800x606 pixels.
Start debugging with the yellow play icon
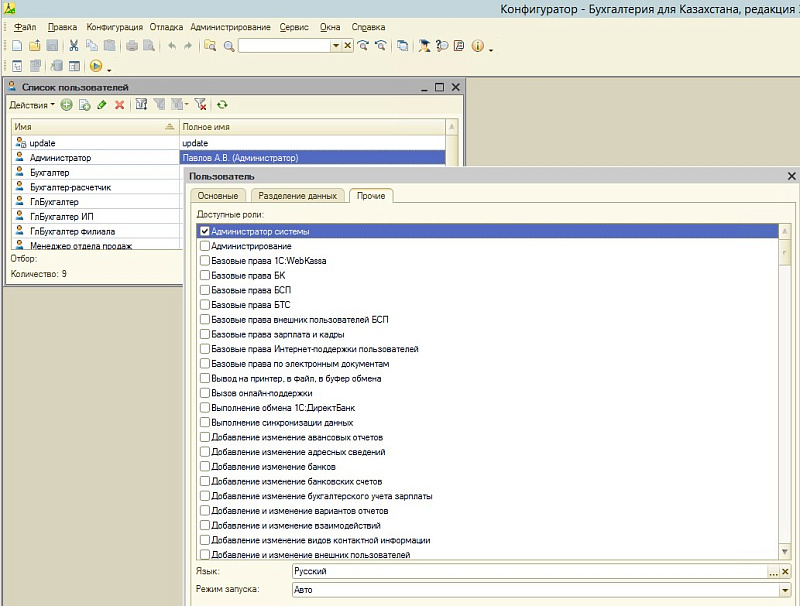coord(96,67)
